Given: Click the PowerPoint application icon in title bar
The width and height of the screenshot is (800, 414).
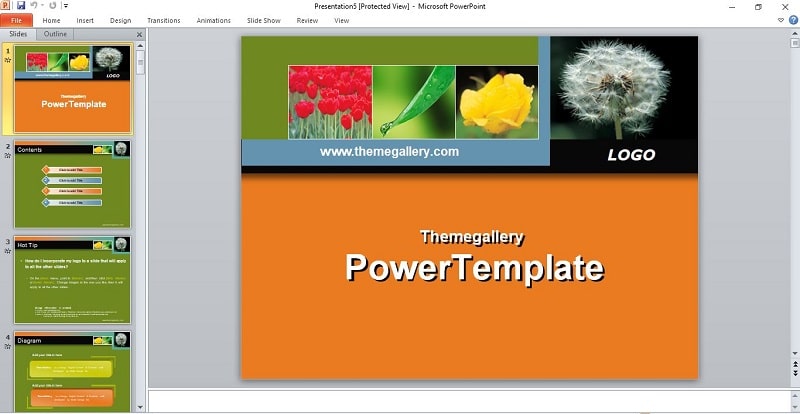Looking at the screenshot, I should (5, 6).
